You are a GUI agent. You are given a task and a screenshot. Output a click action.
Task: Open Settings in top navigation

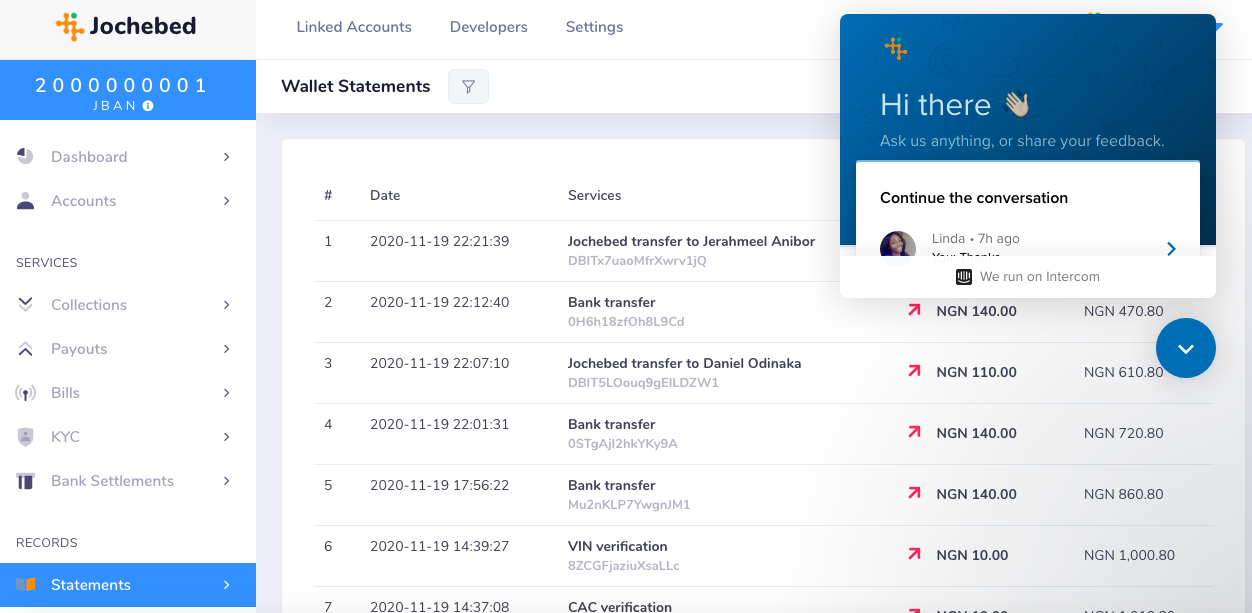coord(594,27)
